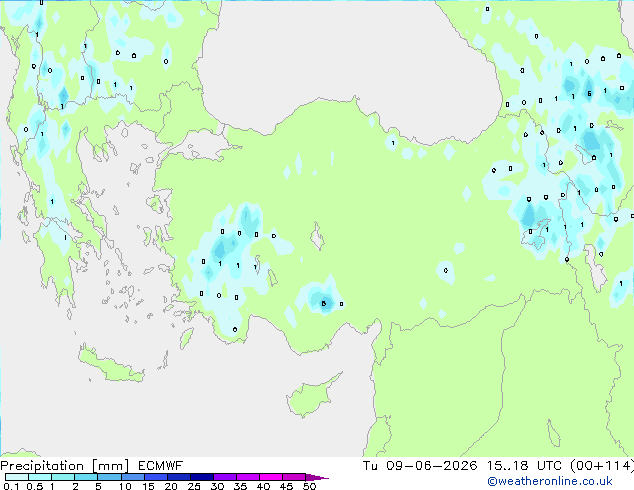Click the 25–30 mm navy legend swatch
The width and height of the screenshot is (634, 490).
(x=201, y=477)
